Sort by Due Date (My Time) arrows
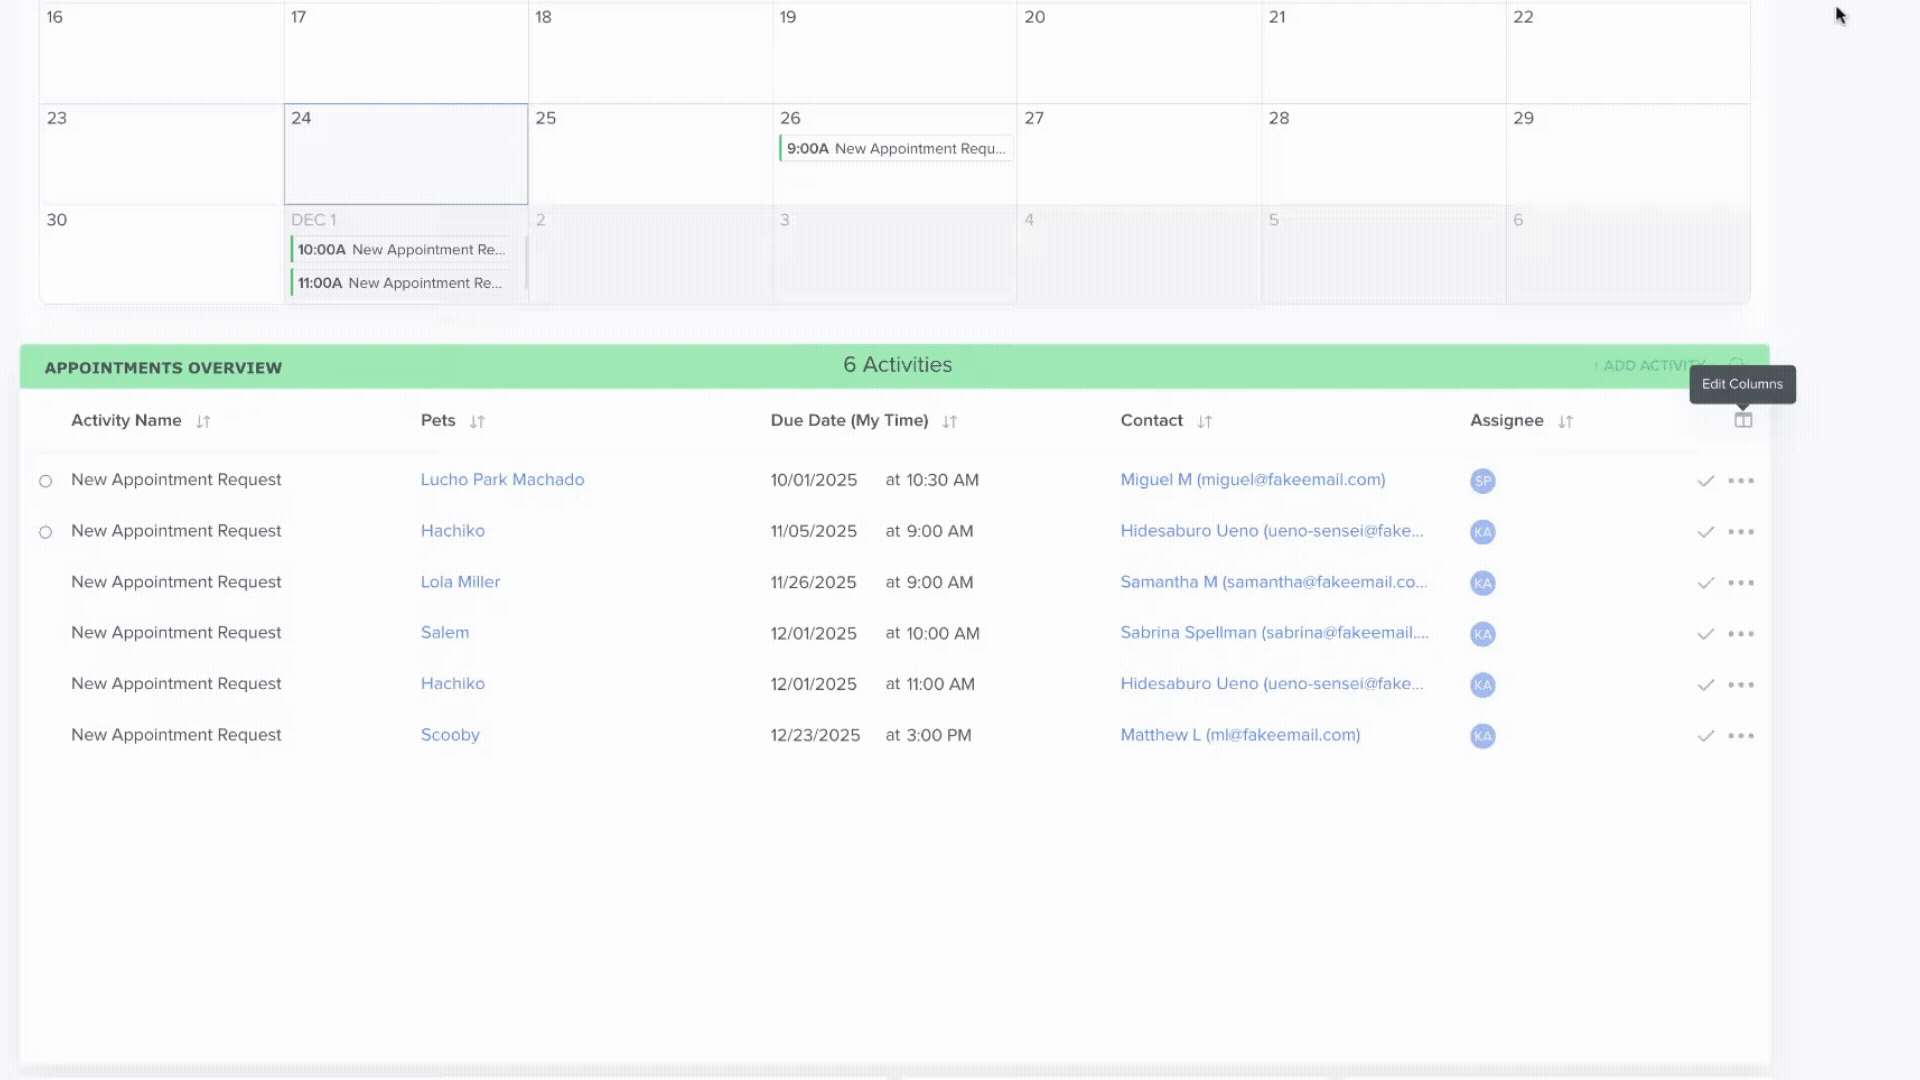Screen dimensions: 1920x1080 (x=949, y=422)
